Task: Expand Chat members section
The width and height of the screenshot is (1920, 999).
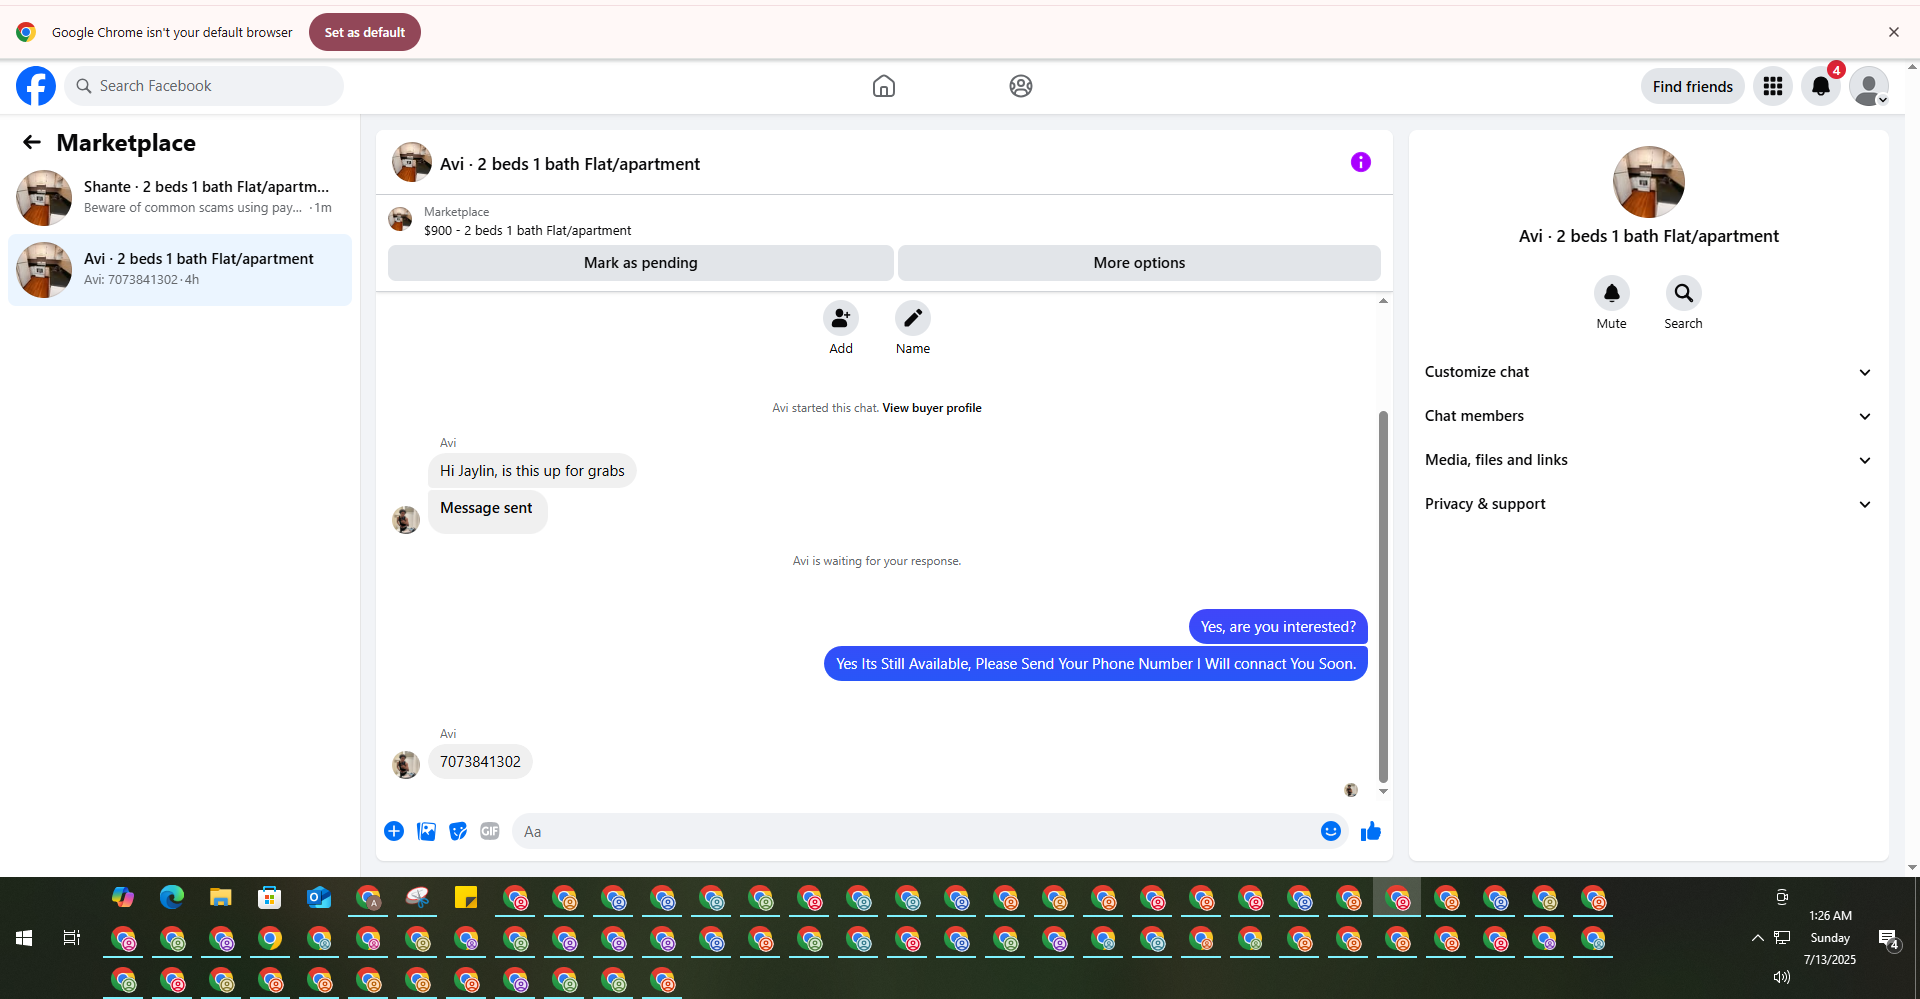Action: pyautogui.click(x=1649, y=416)
